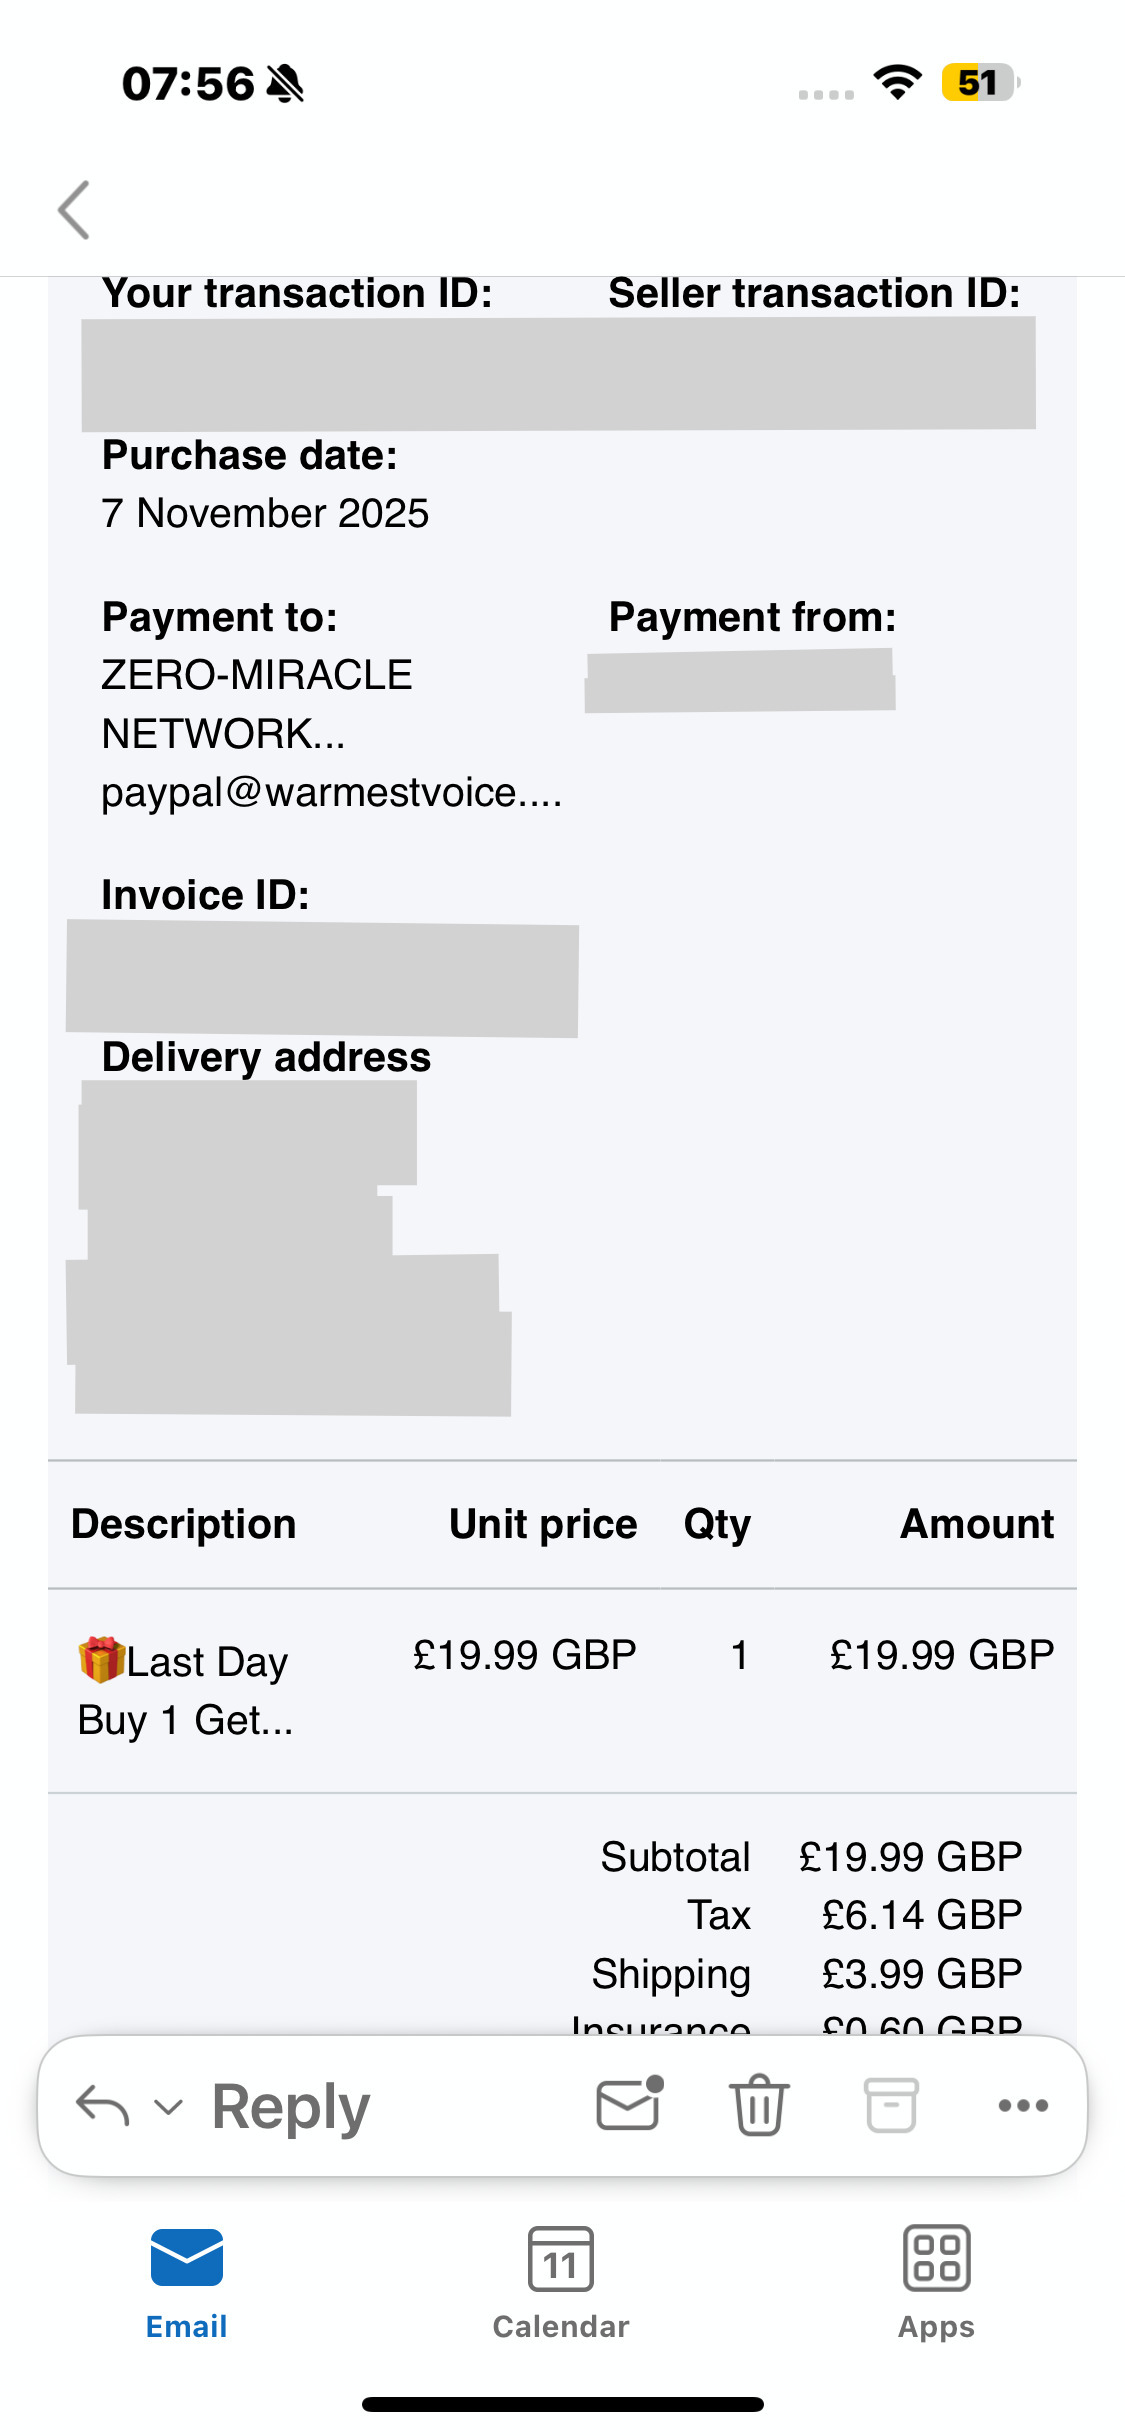Tap the ZERO-MIRACLE NETWORK payee name

pyautogui.click(x=257, y=704)
